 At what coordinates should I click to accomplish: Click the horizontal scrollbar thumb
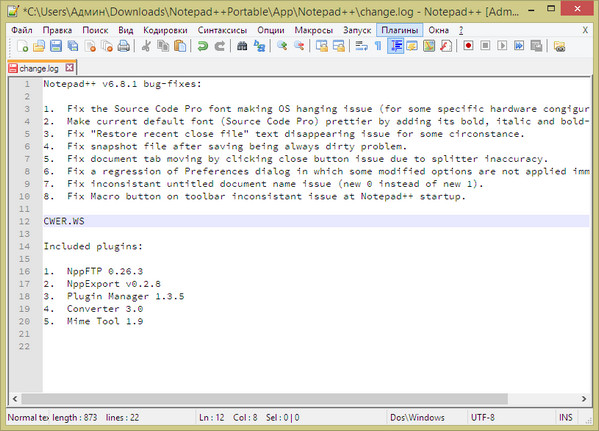coord(265,399)
